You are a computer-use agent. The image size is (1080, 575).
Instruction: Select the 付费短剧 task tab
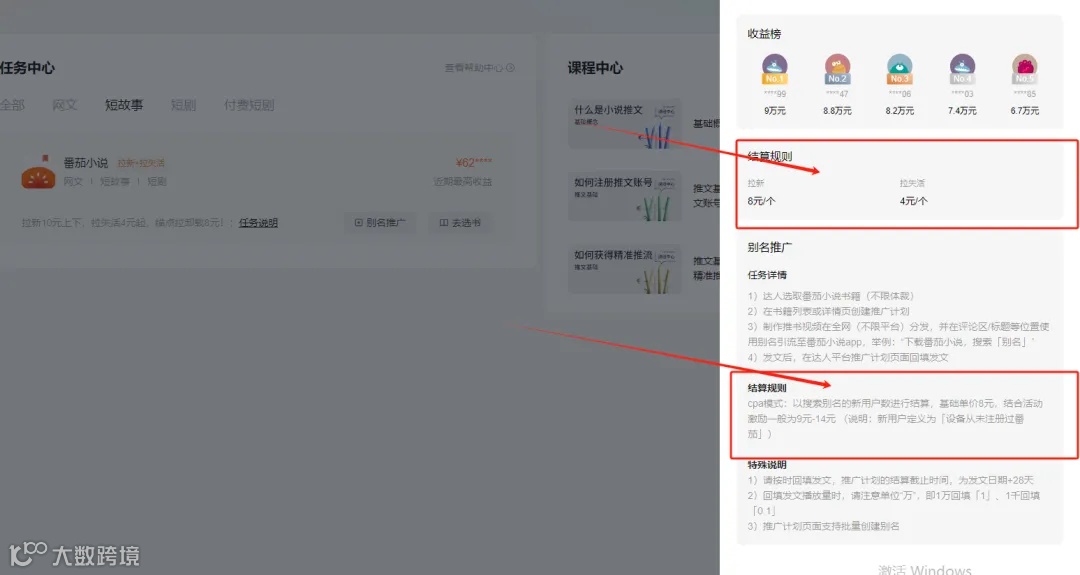(x=249, y=105)
